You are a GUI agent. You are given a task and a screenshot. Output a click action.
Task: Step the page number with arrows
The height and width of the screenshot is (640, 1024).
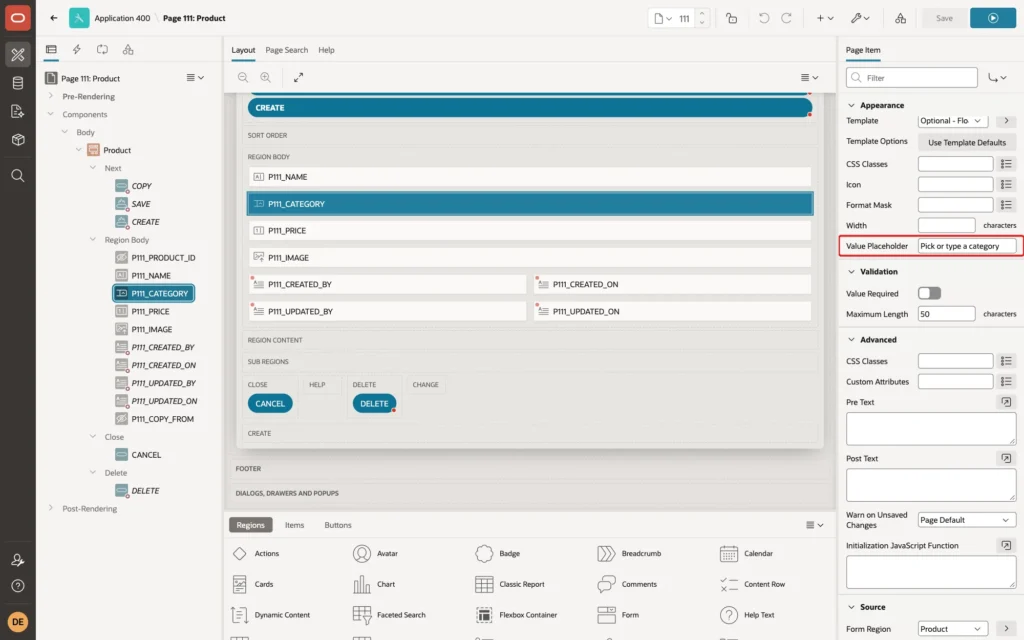702,18
